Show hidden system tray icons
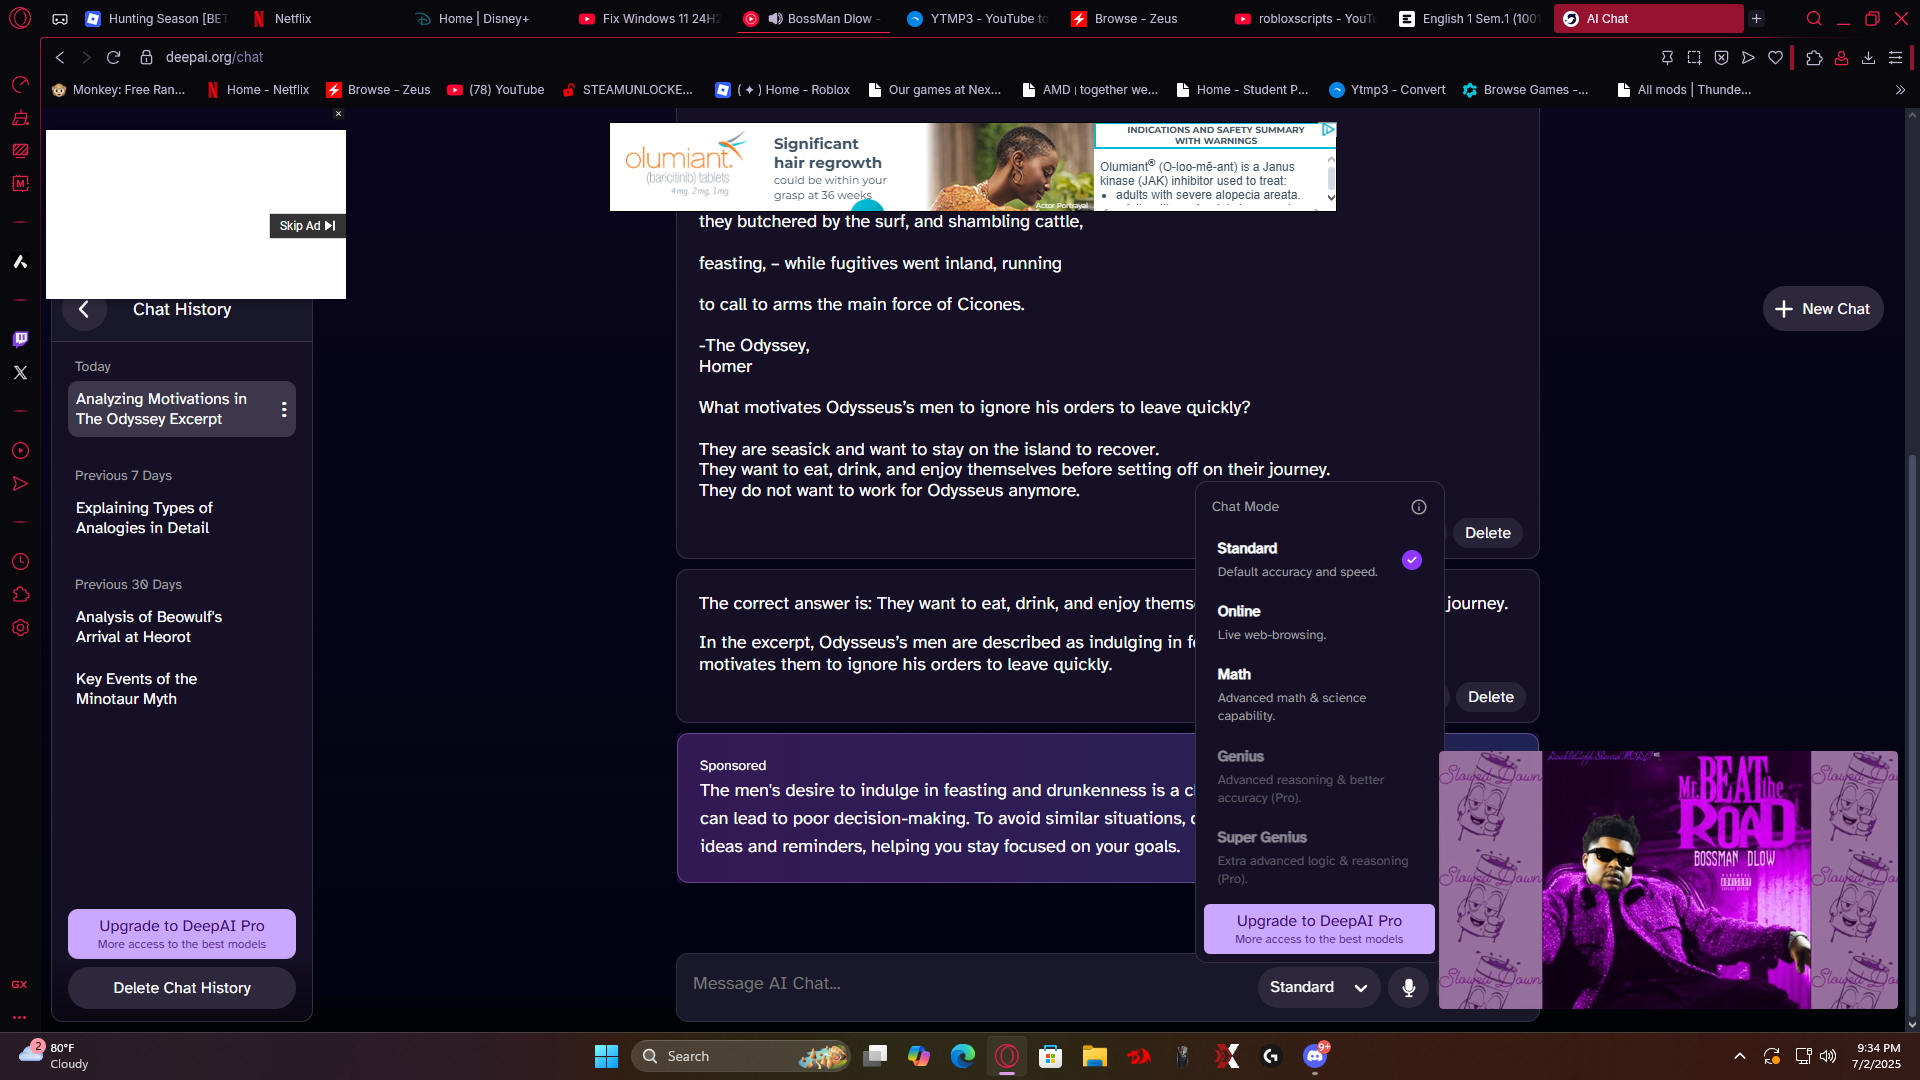Screen dimensions: 1920x1080 pos(1740,1056)
